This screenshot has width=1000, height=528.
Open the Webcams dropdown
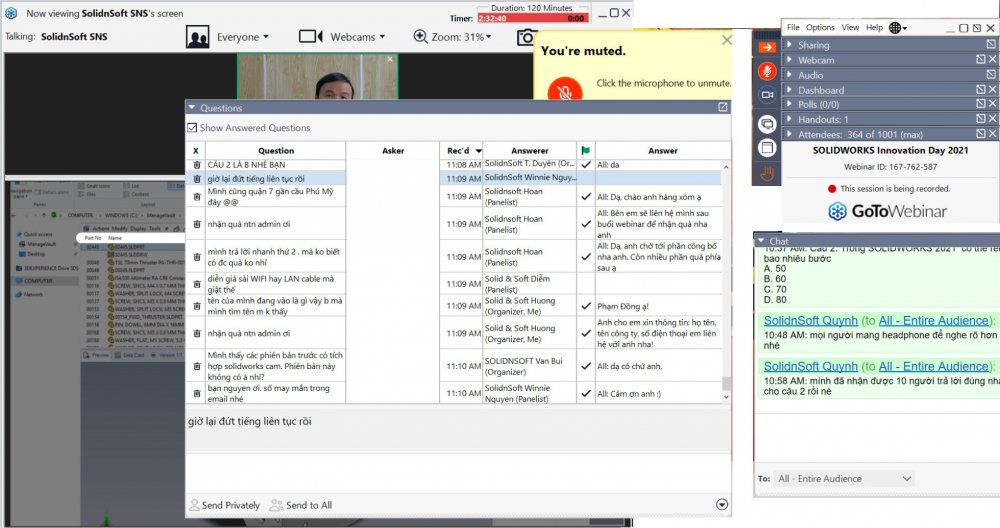357,37
